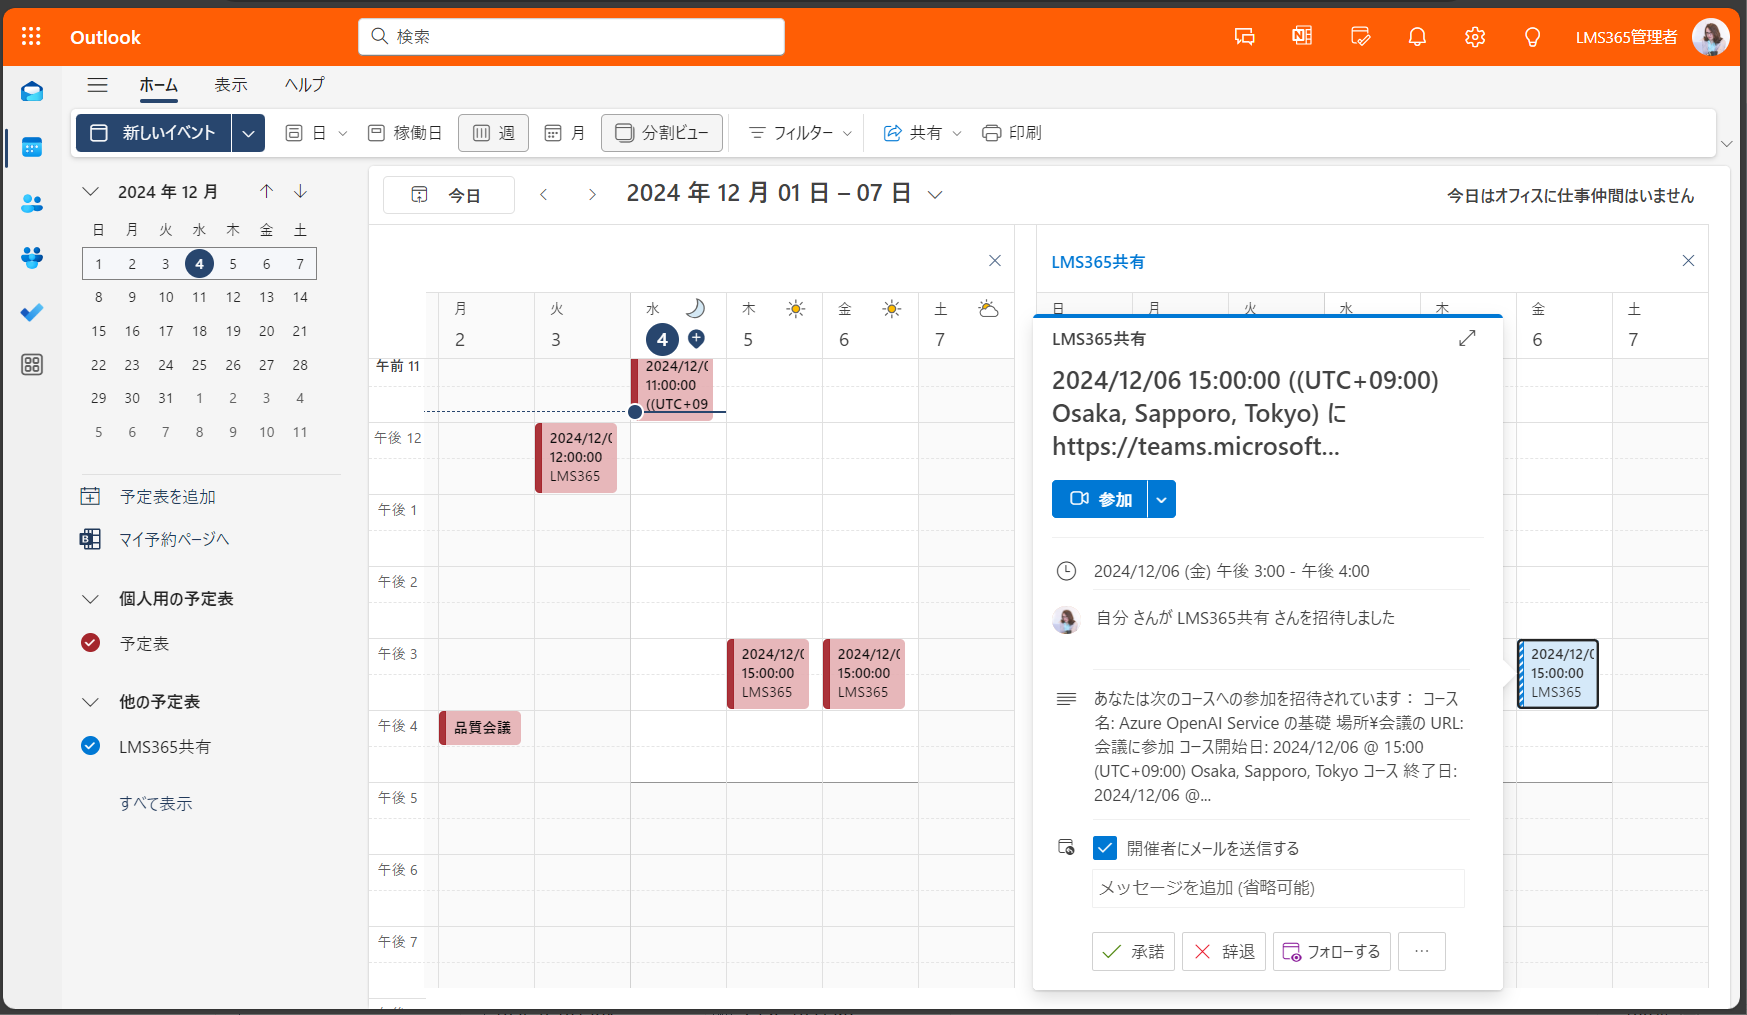Click the フォローする button
Image resolution: width=1747 pixels, height=1015 pixels.
click(x=1332, y=952)
